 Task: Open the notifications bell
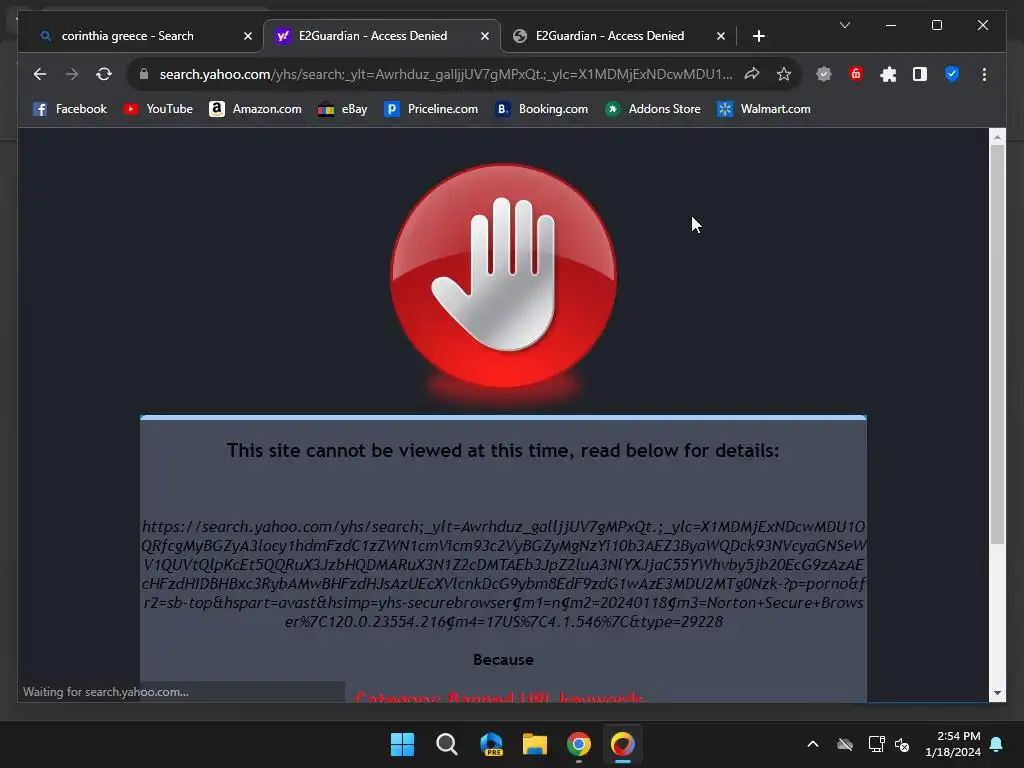coord(997,744)
